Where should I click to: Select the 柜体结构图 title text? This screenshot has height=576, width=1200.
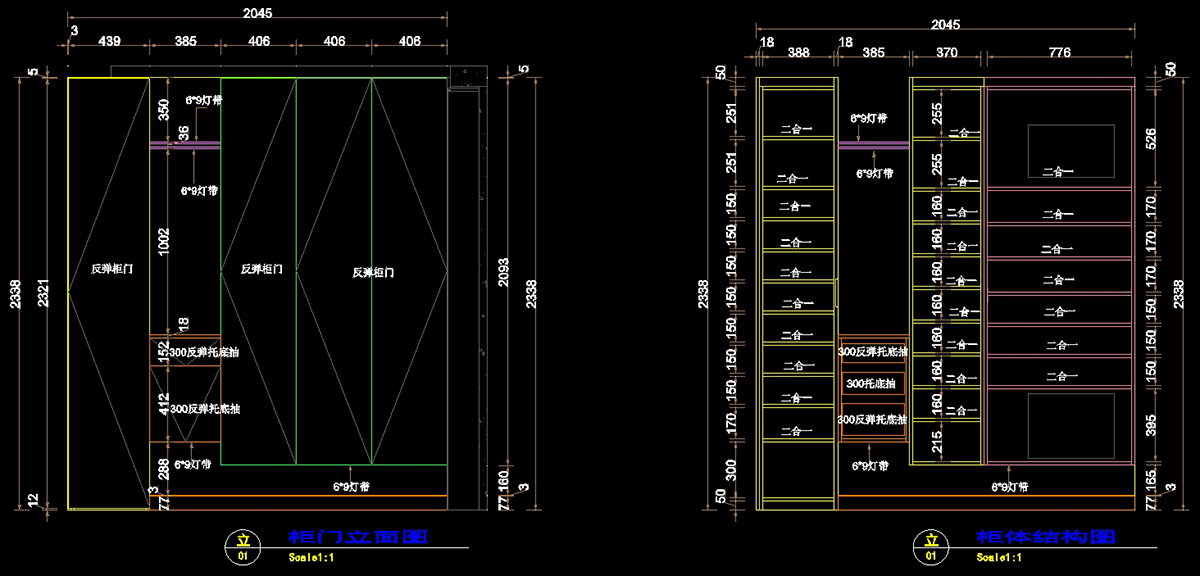pyautogui.click(x=1045, y=537)
